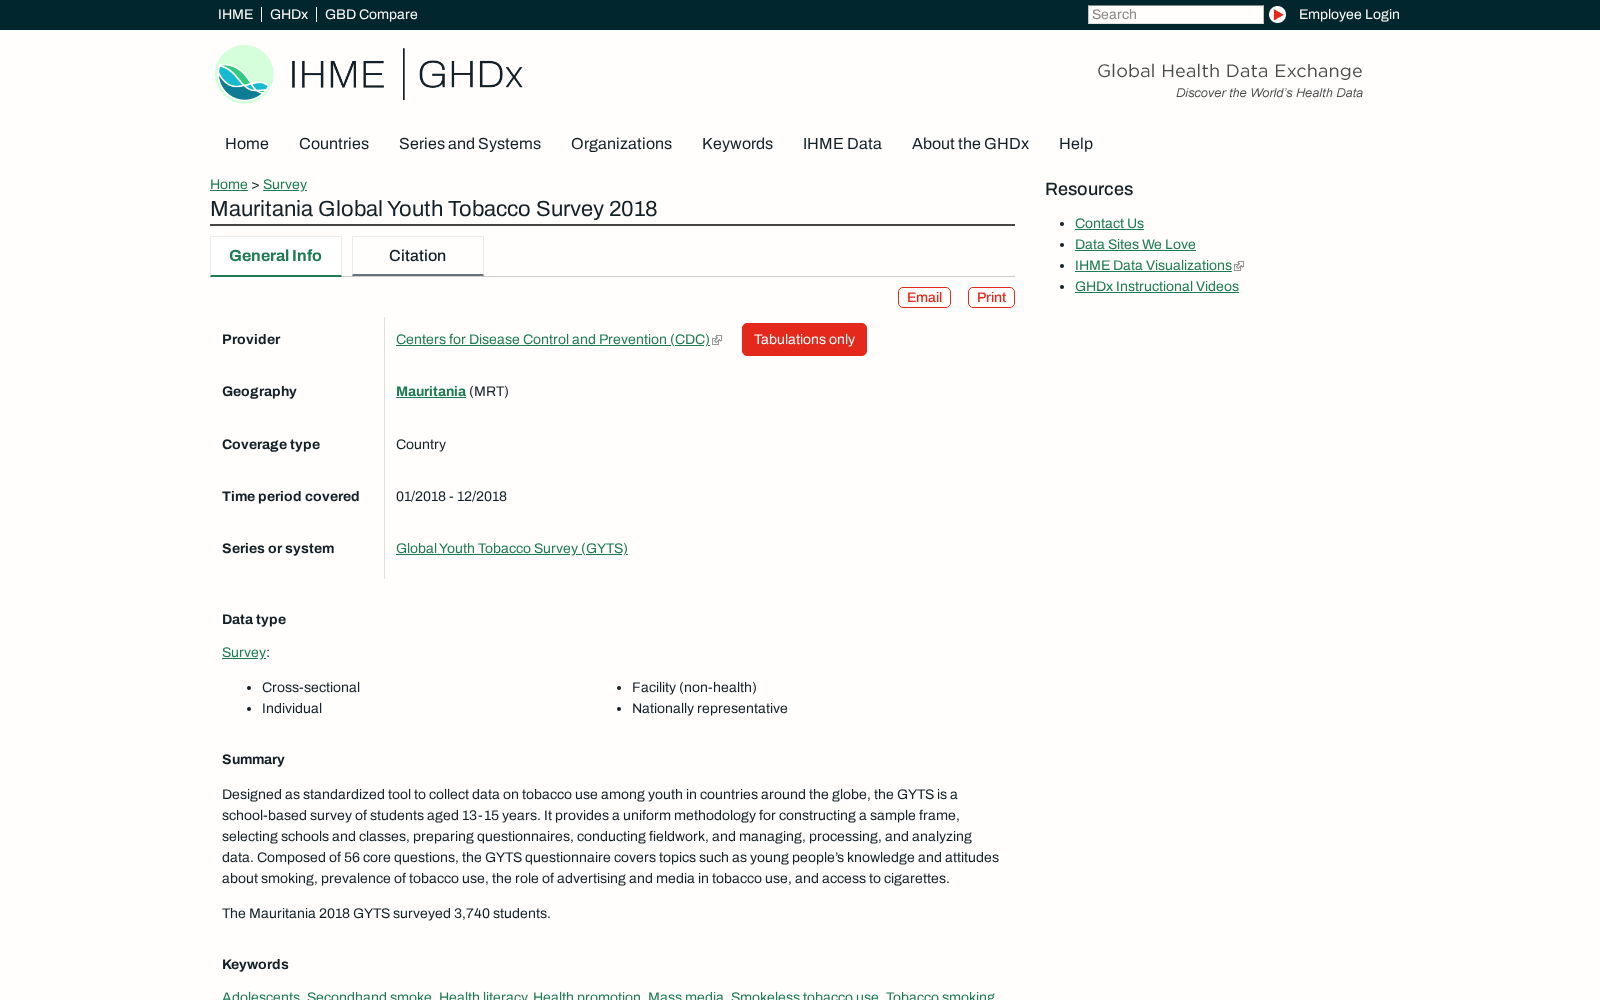Viewport: 1600px width, 1000px height.
Task: Click the Provider row label
Action: [251, 340]
